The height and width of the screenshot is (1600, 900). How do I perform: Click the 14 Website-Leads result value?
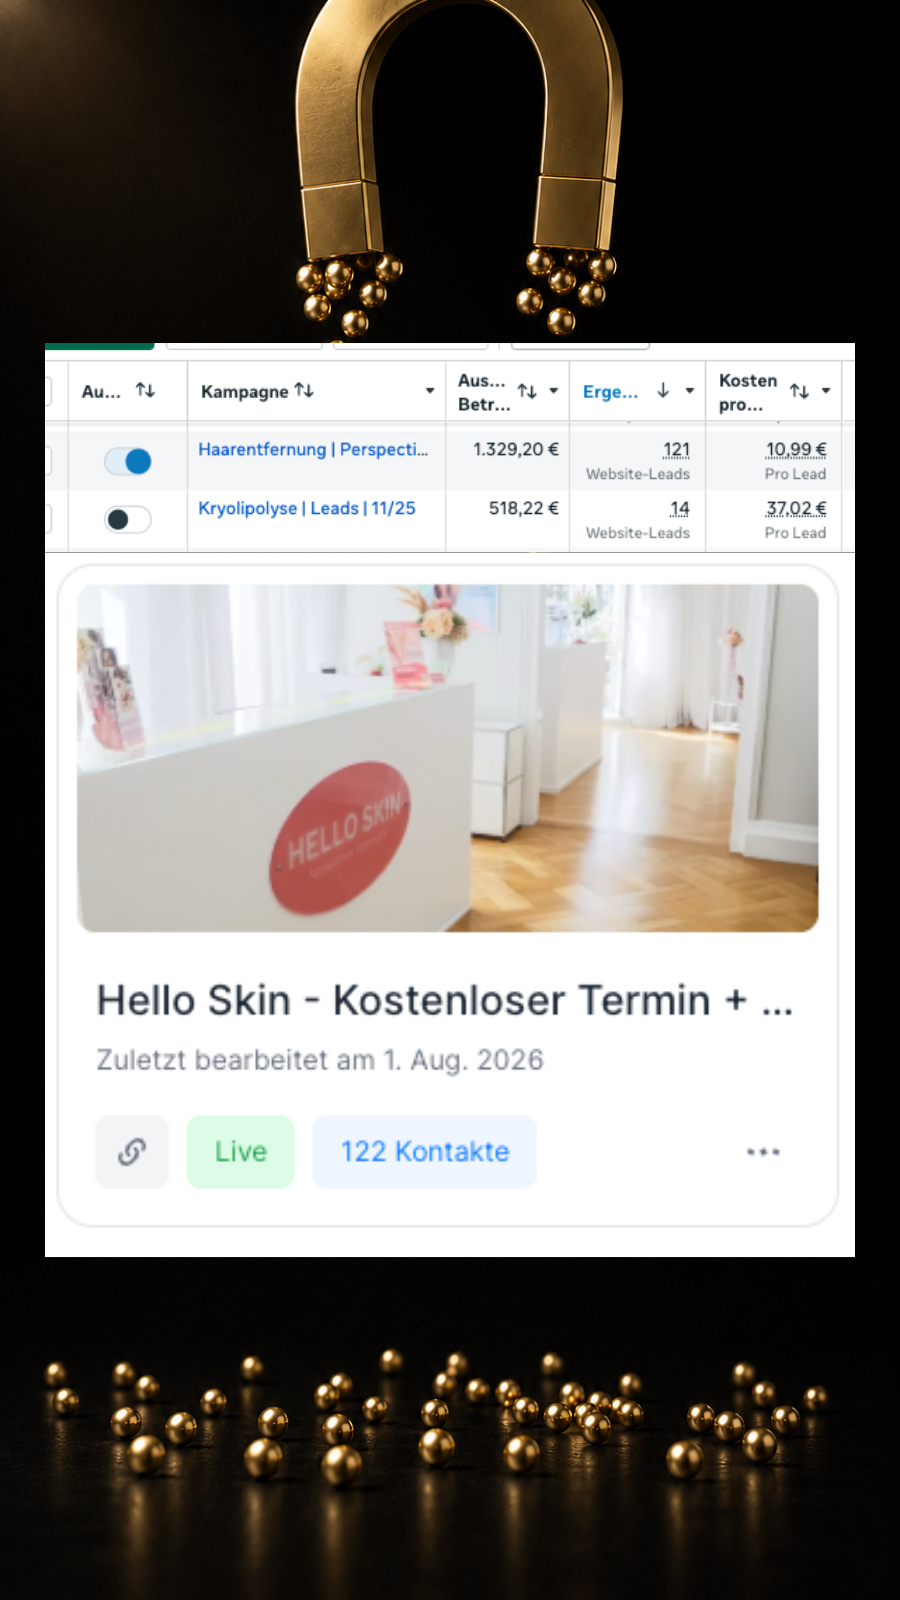point(680,509)
